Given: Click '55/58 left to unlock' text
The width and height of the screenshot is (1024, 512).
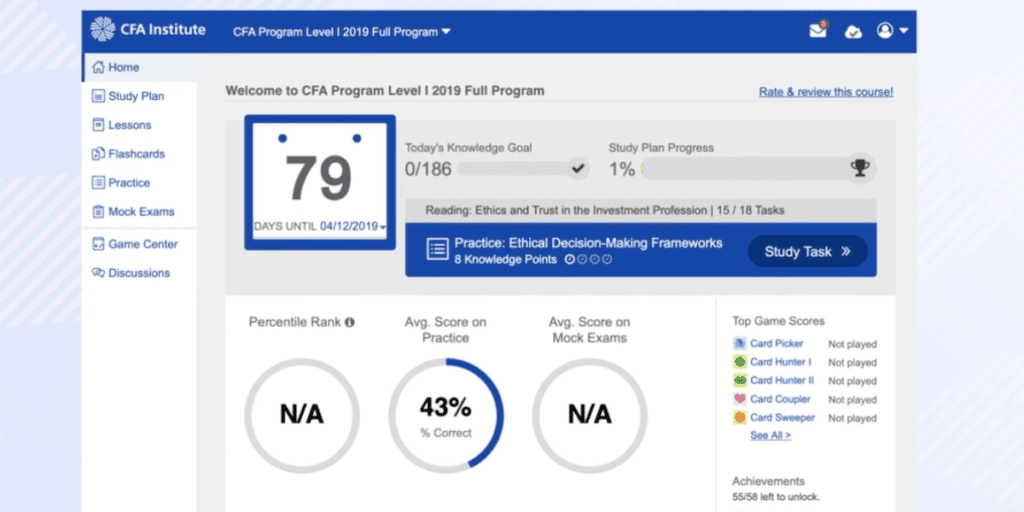Looking at the screenshot, I should [776, 497].
